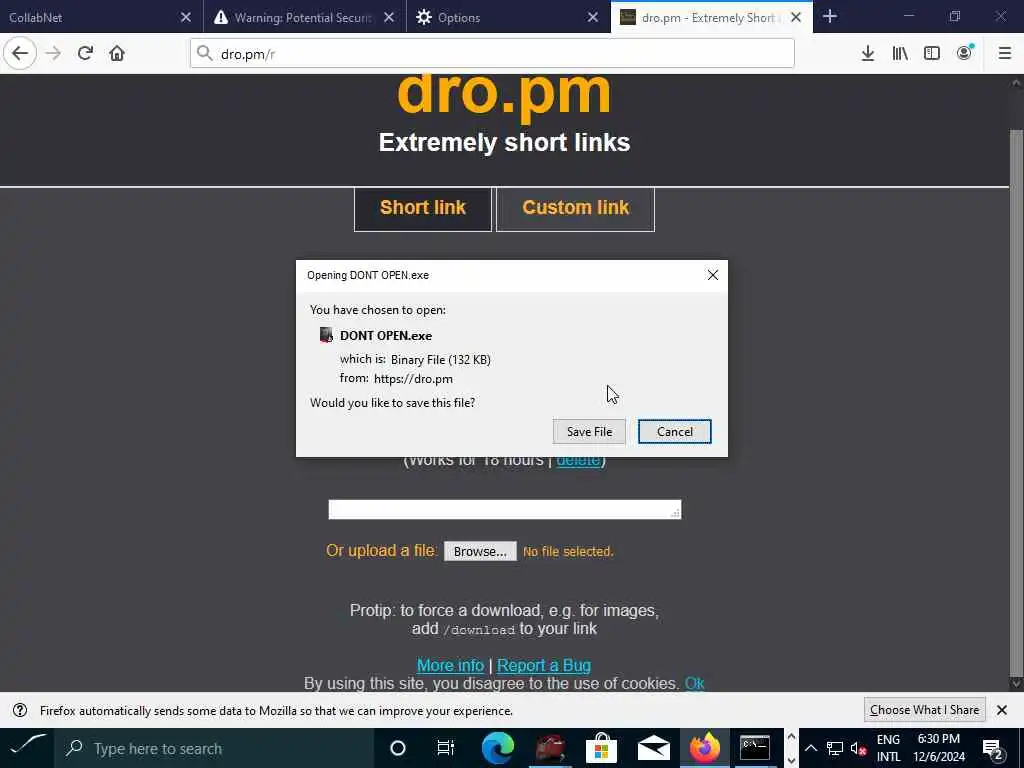Open the Action Center notifications icon

click(992, 748)
